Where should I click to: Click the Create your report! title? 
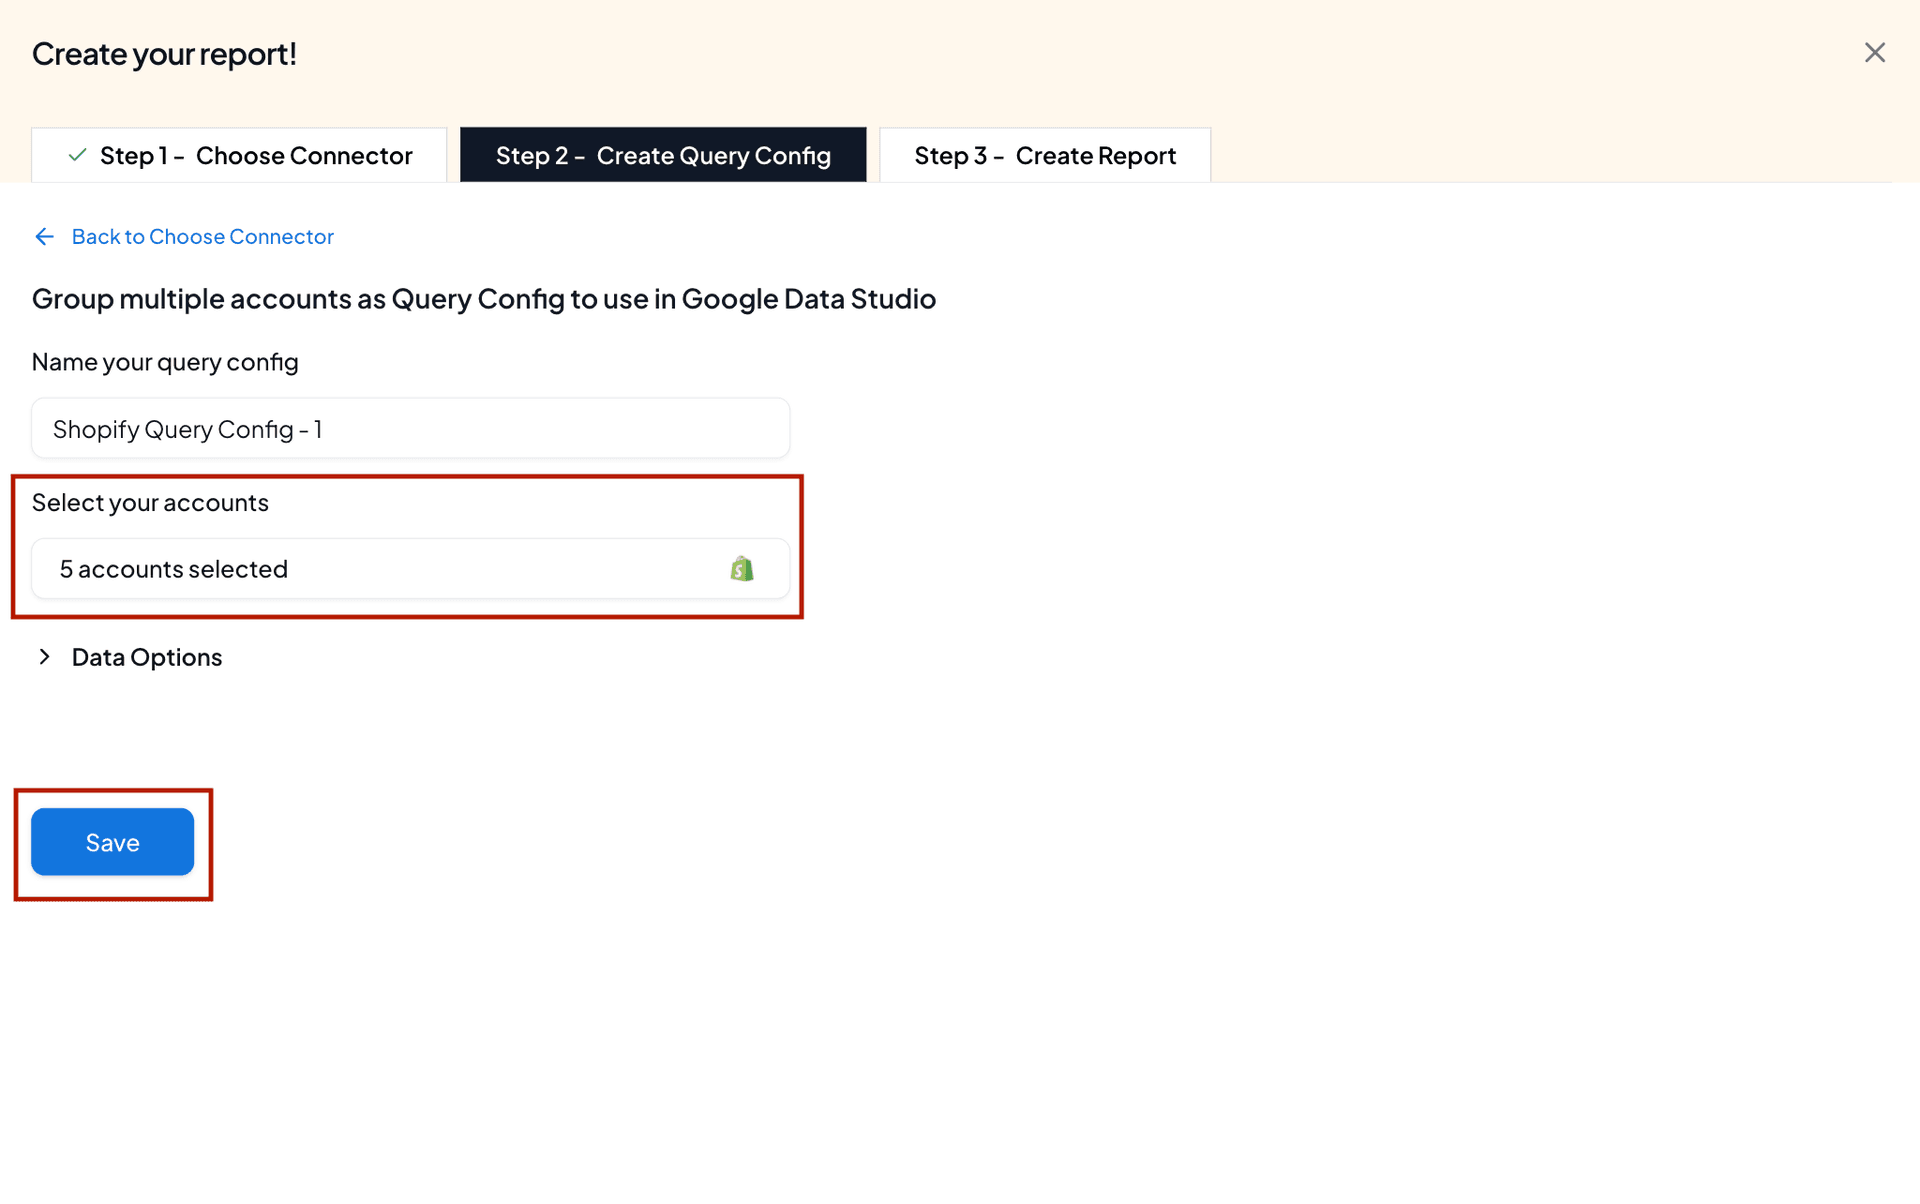click(x=164, y=53)
